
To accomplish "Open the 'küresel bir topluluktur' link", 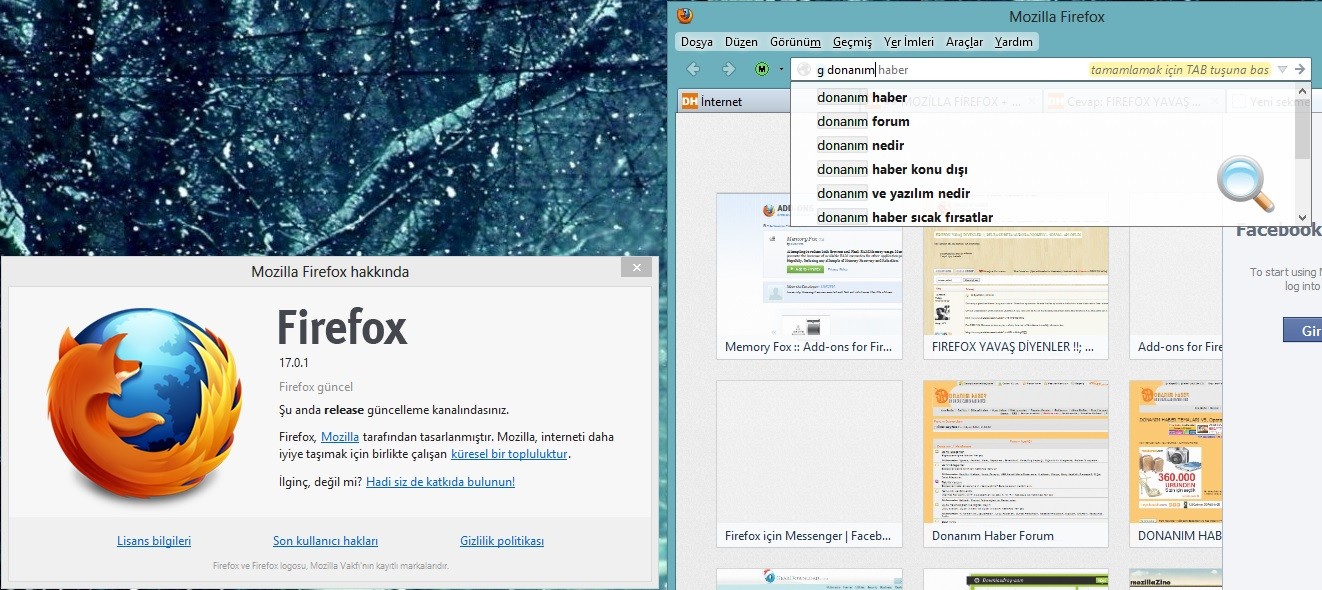I will pyautogui.click(x=509, y=454).
